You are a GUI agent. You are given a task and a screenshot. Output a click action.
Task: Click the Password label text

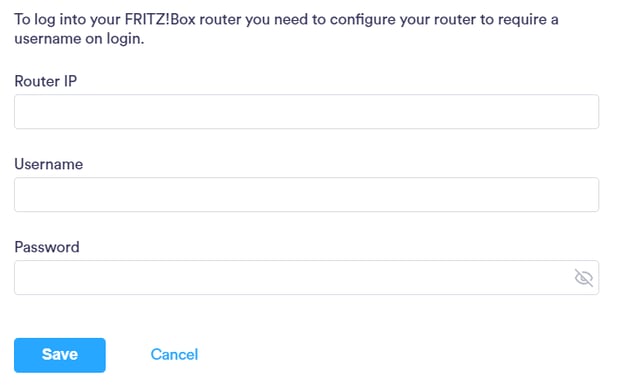click(x=47, y=247)
